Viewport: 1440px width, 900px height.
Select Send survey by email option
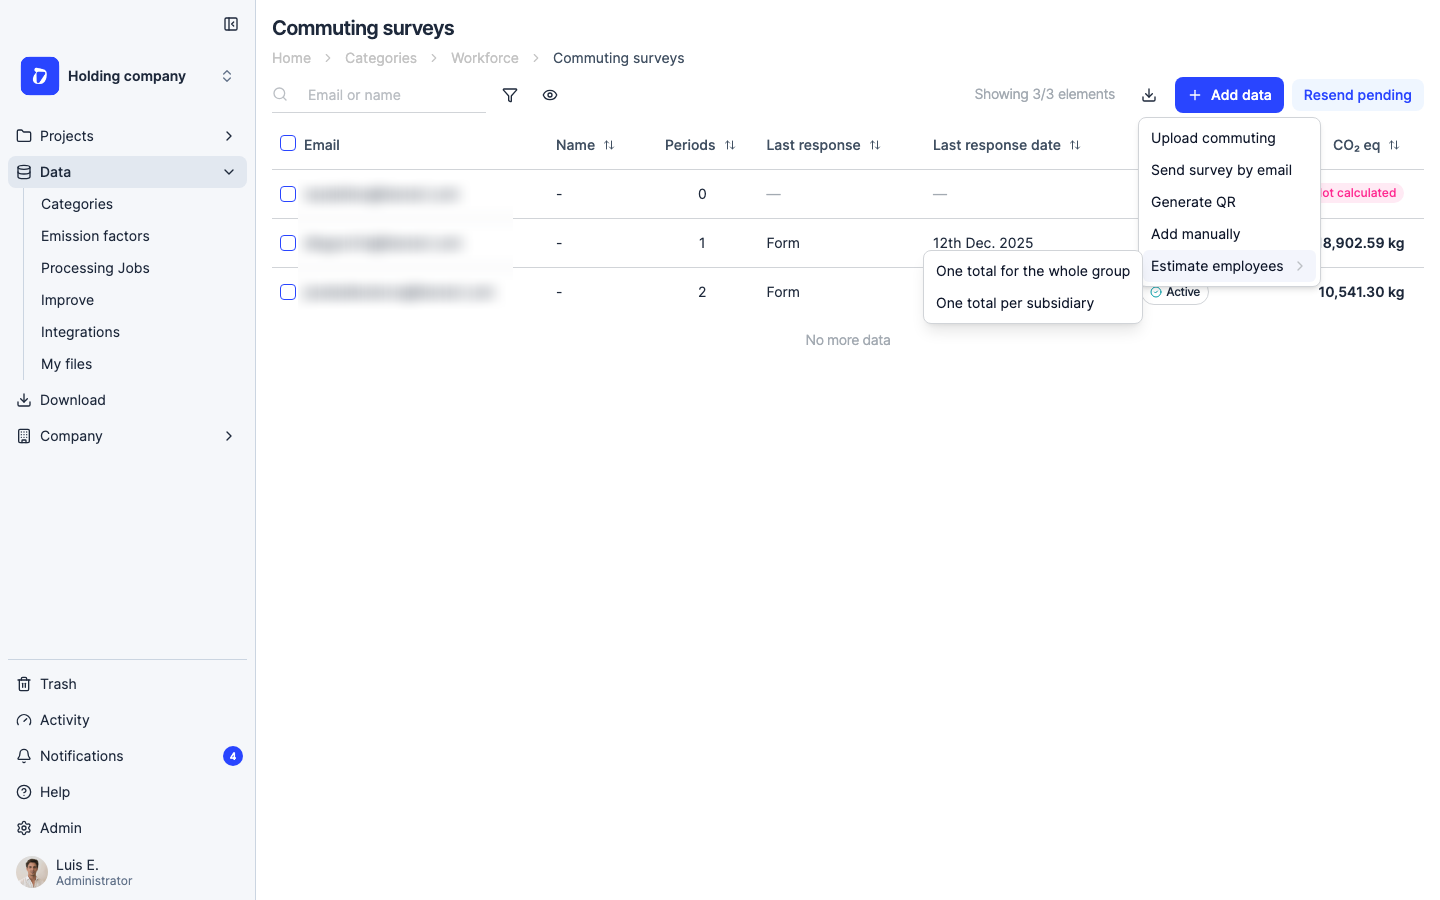coord(1229,170)
